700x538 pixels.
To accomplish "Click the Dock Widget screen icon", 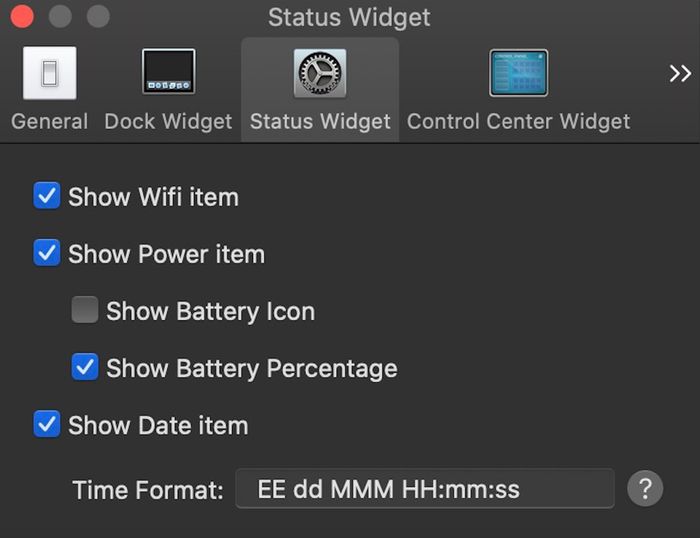I will point(168,73).
